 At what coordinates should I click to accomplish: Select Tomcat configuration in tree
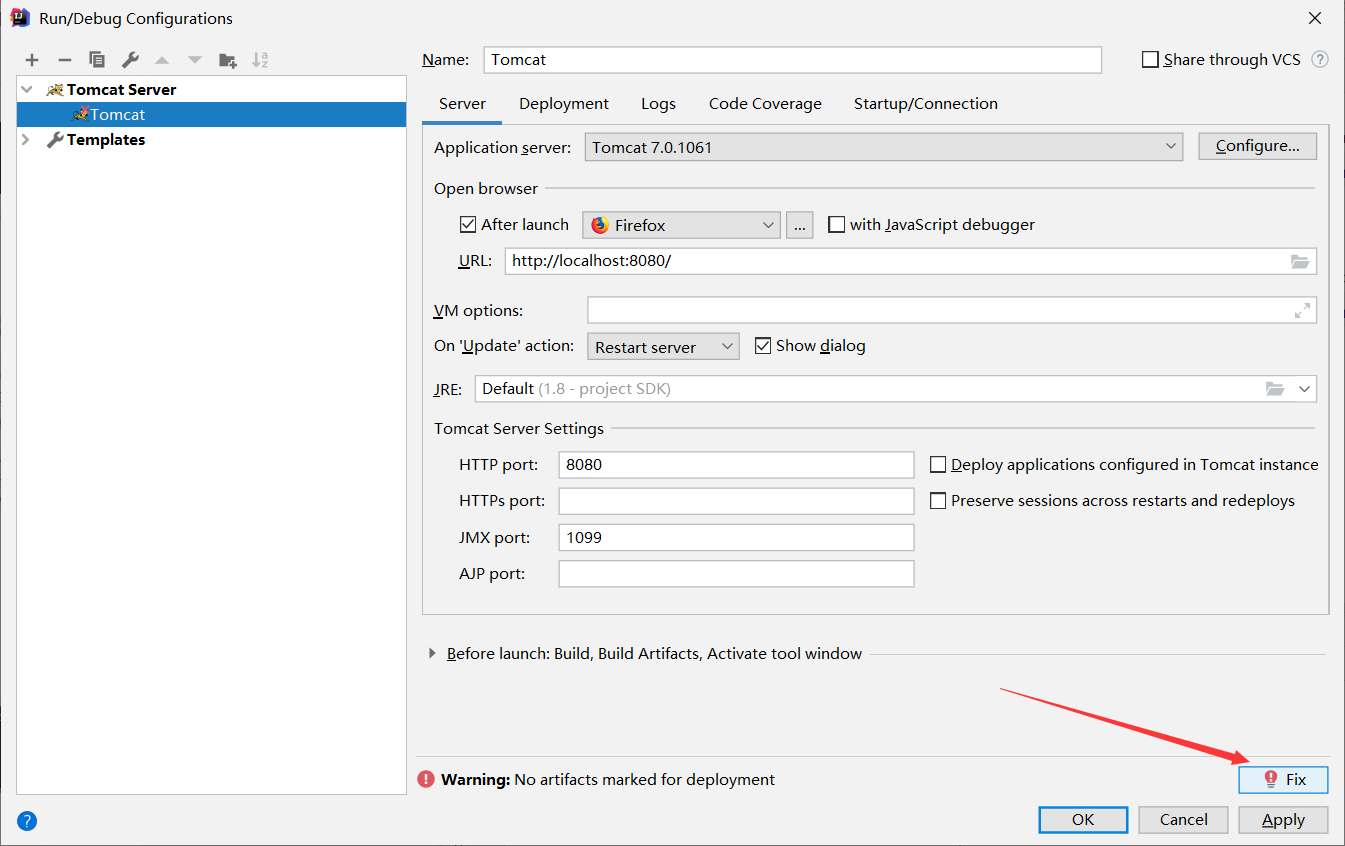(212, 115)
